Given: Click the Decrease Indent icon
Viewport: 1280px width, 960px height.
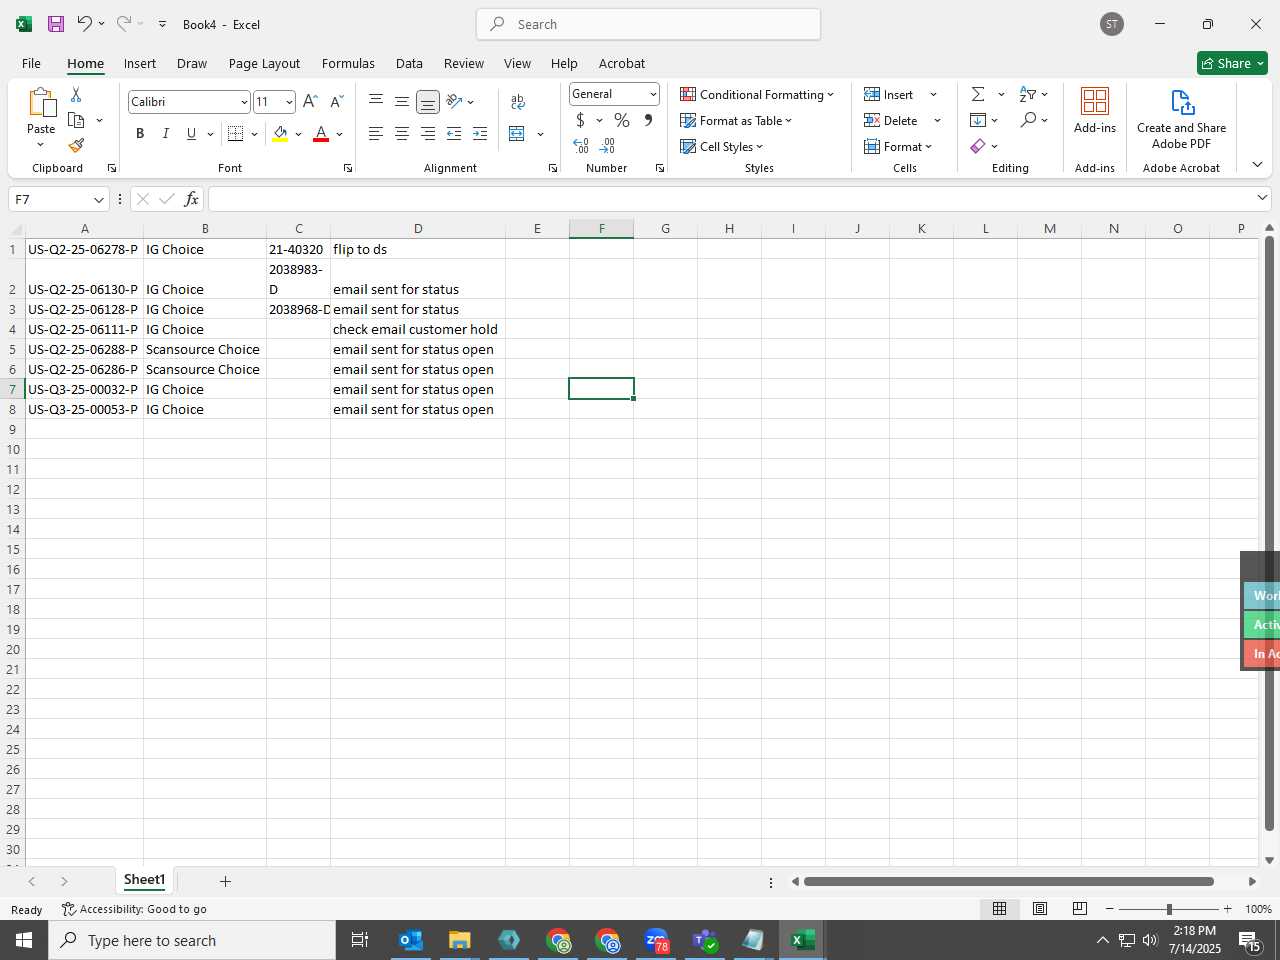Looking at the screenshot, I should [454, 134].
